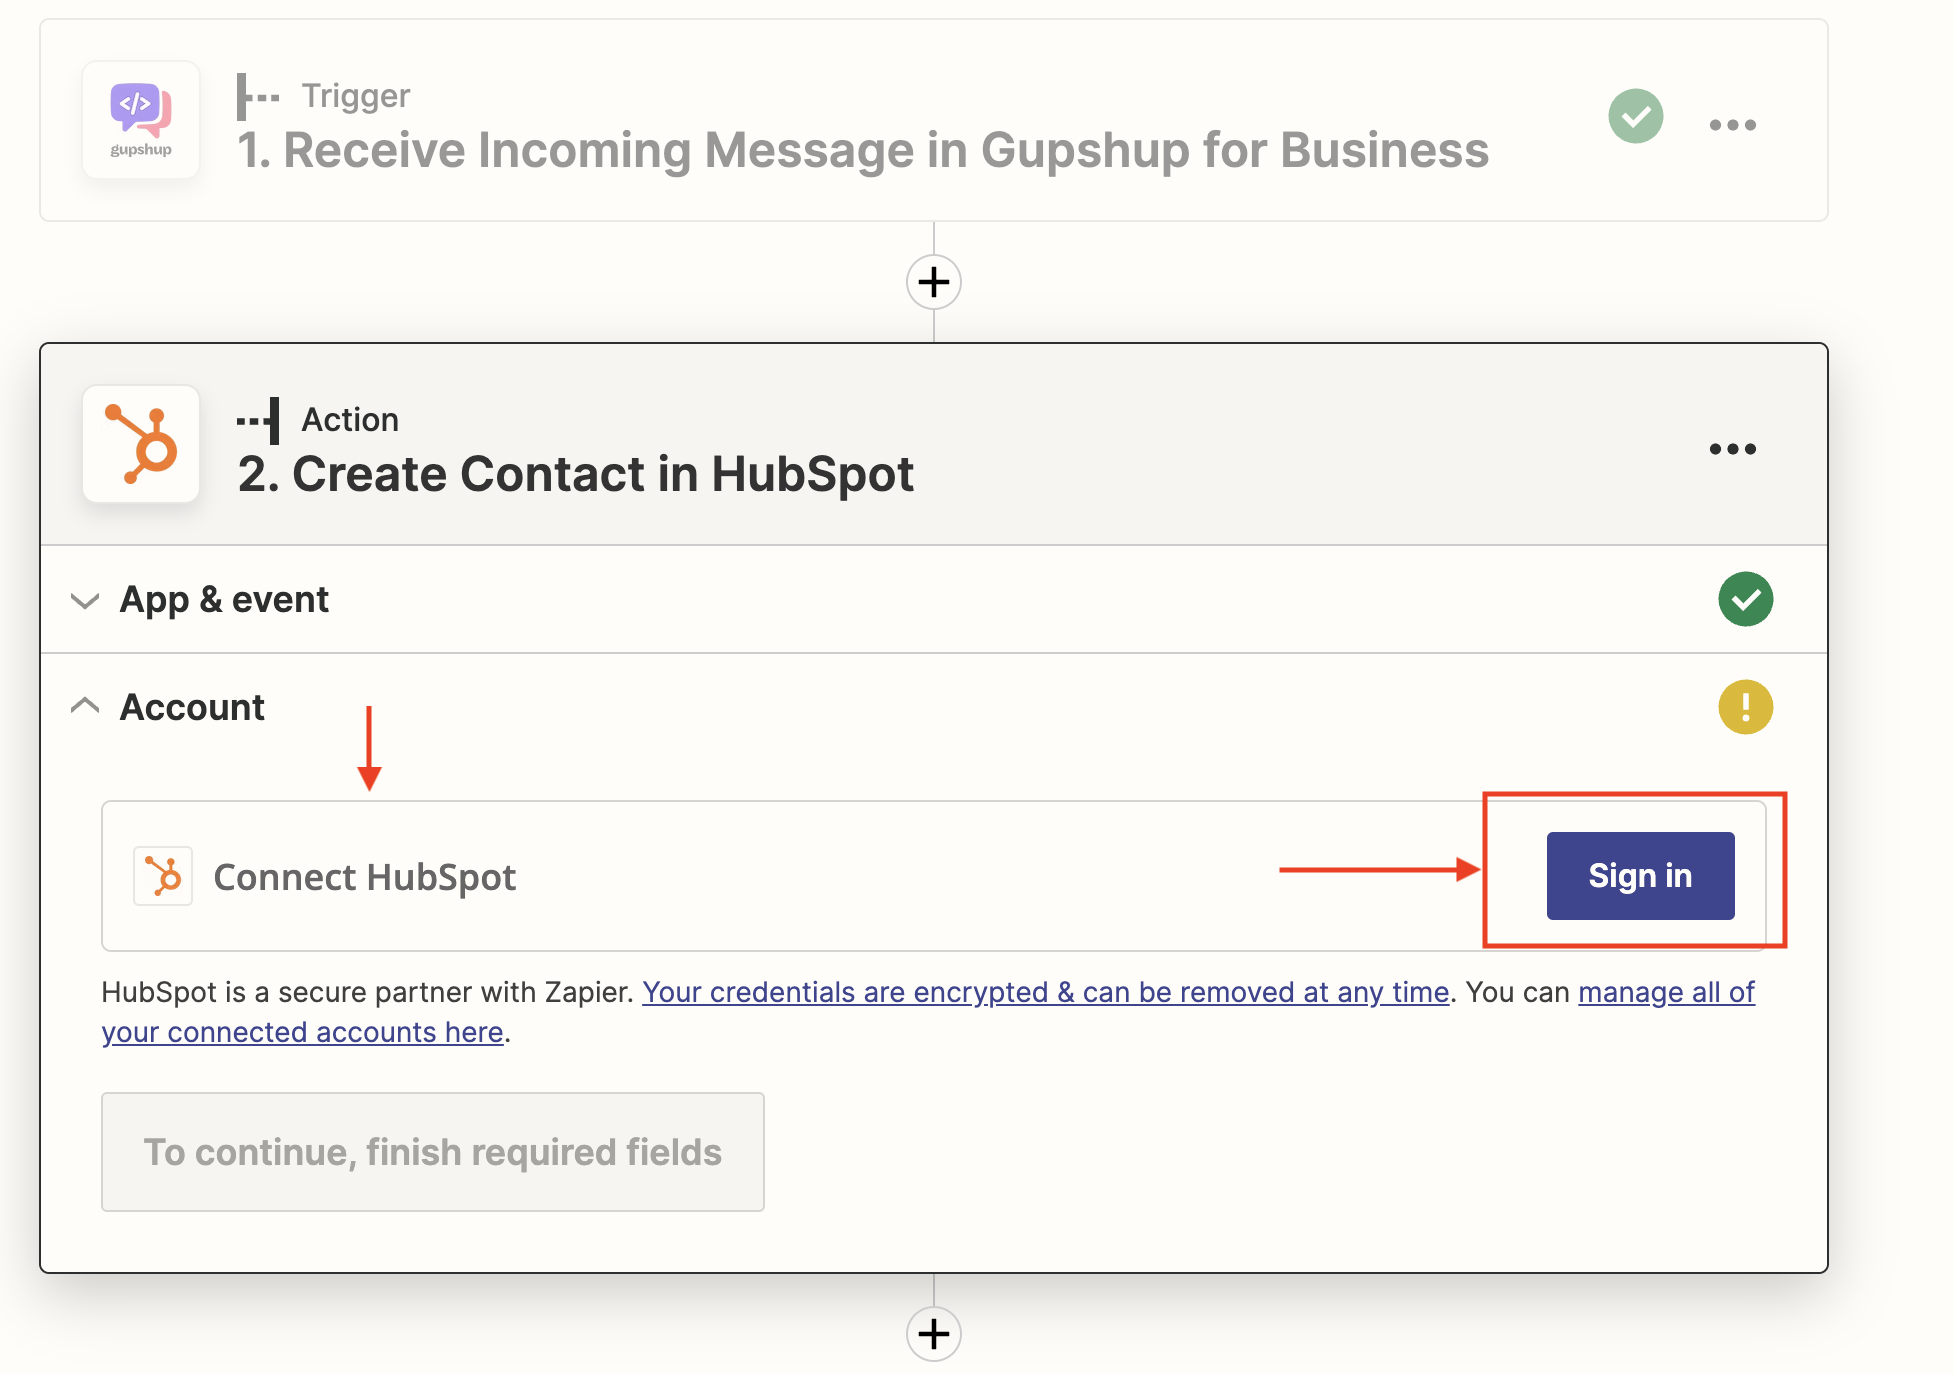Viewport: 1954px width, 1374px height.
Task: Click the 'Trigger' label on step one
Action: click(x=356, y=96)
